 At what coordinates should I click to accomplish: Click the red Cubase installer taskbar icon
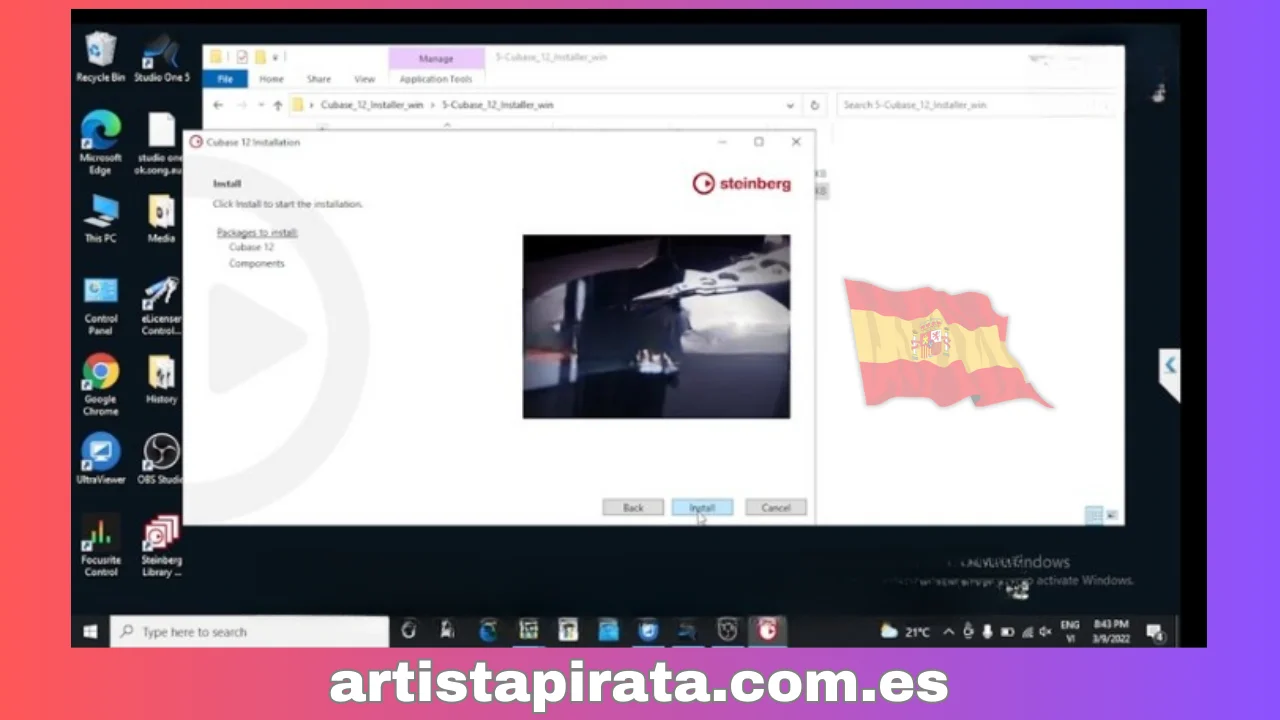(767, 631)
